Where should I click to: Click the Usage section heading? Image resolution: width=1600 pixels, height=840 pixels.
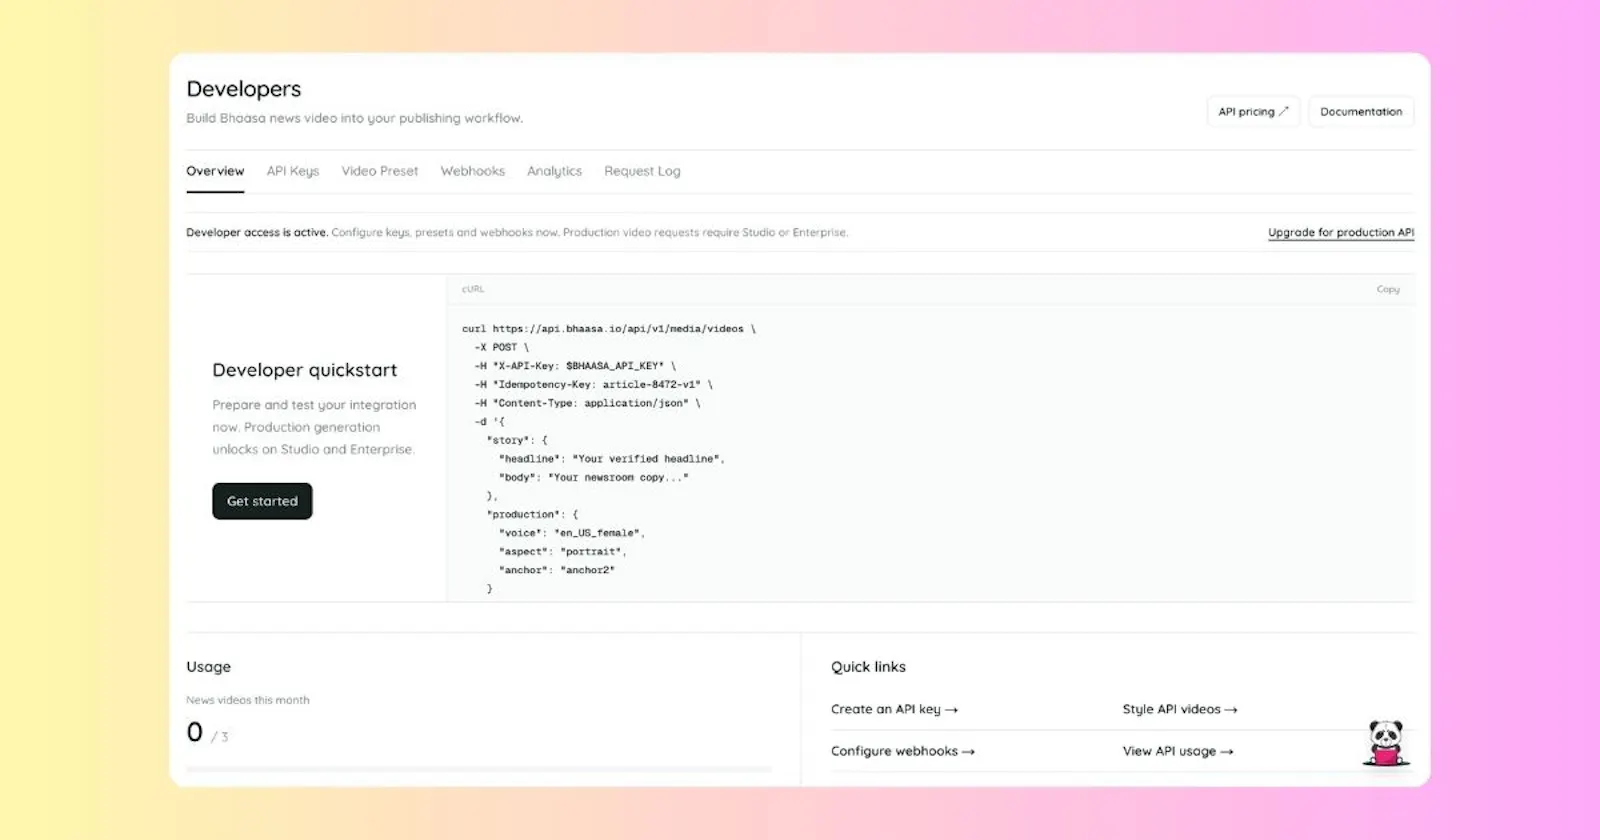point(209,667)
